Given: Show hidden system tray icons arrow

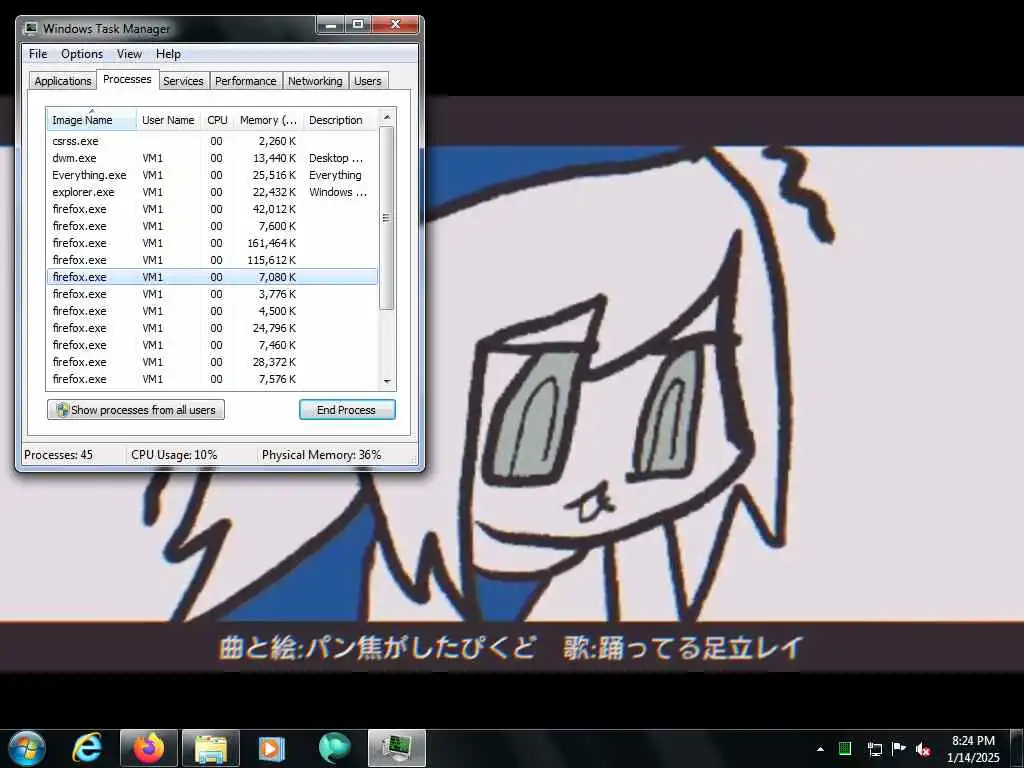Looking at the screenshot, I should (x=820, y=749).
